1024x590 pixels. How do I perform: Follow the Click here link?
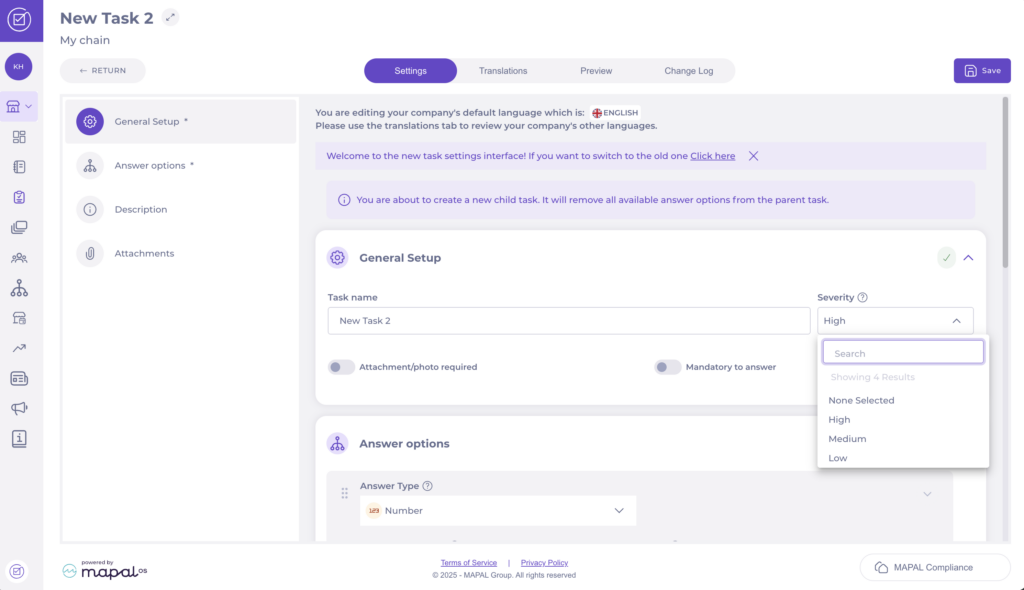pyautogui.click(x=712, y=156)
